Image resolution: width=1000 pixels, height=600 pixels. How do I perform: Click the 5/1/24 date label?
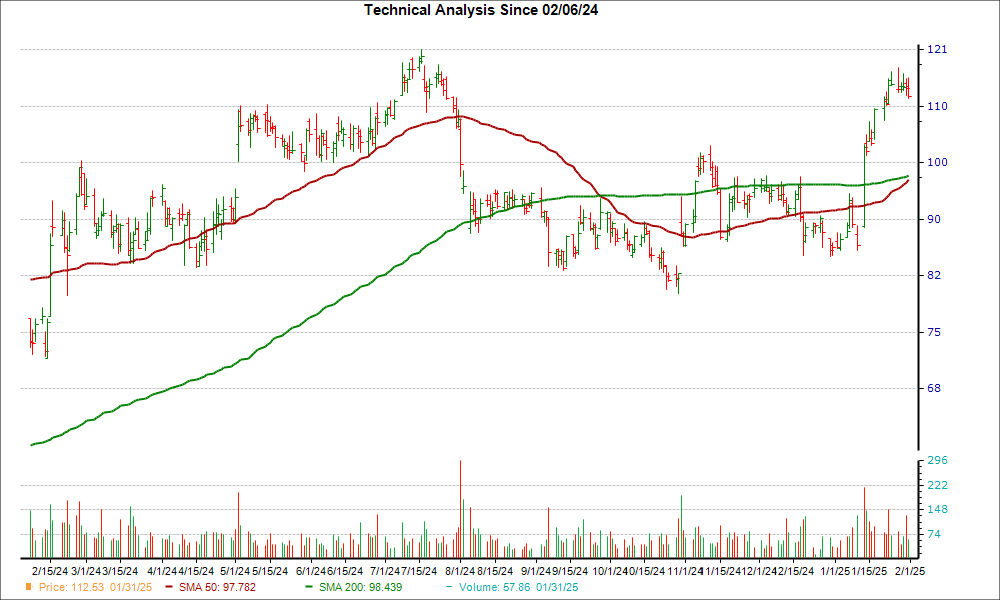(x=235, y=571)
